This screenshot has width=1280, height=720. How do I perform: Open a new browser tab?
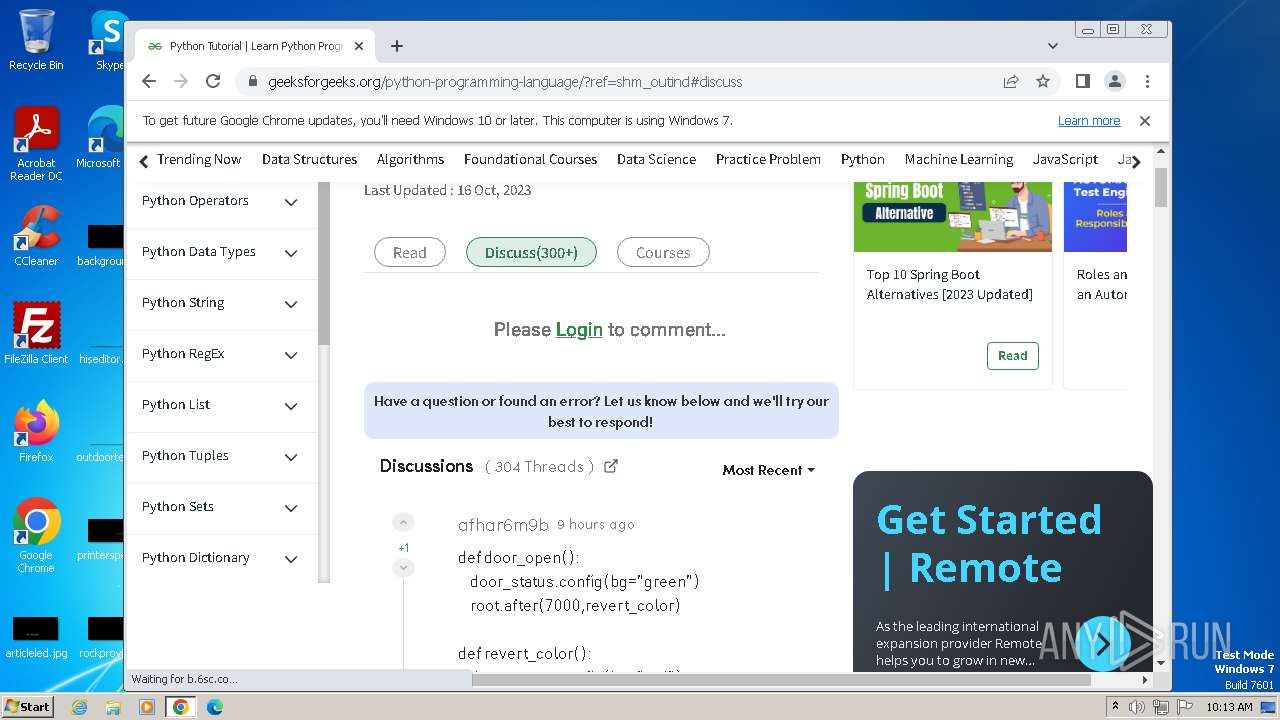point(397,46)
